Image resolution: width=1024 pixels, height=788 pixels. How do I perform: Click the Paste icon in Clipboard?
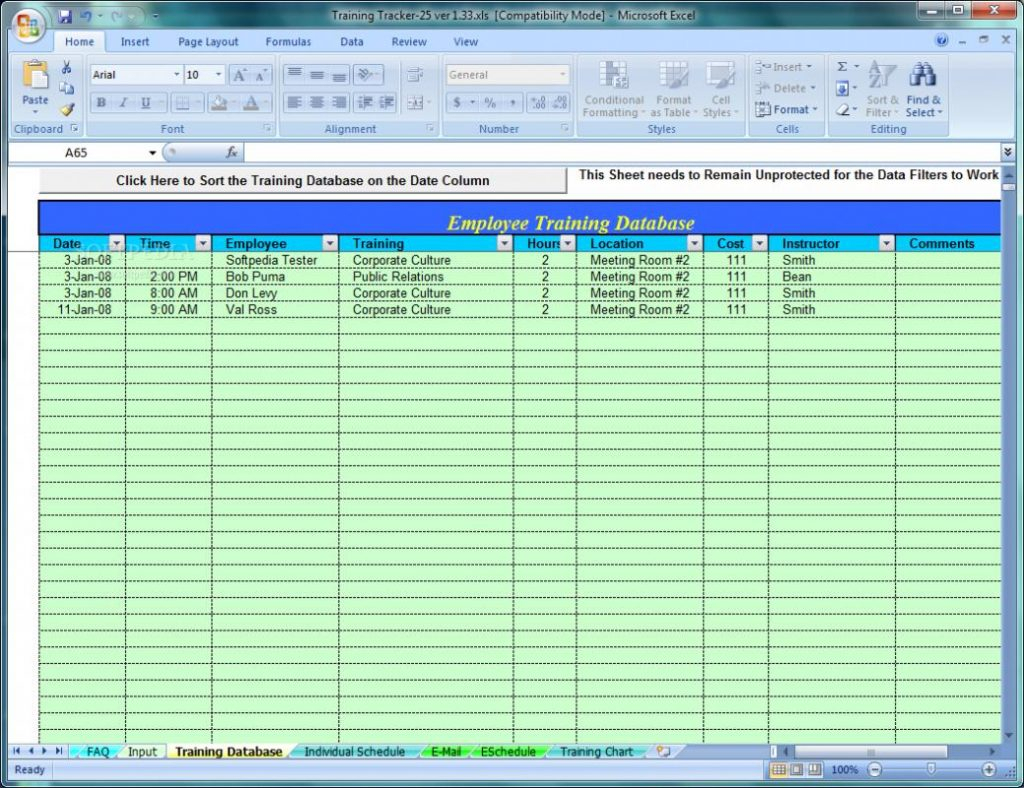(35, 78)
